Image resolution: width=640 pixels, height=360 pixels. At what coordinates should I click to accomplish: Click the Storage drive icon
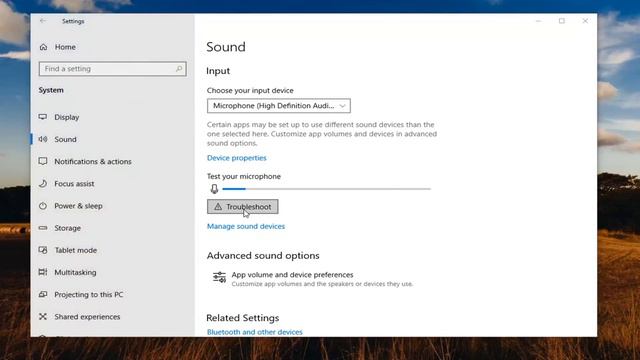(x=43, y=228)
